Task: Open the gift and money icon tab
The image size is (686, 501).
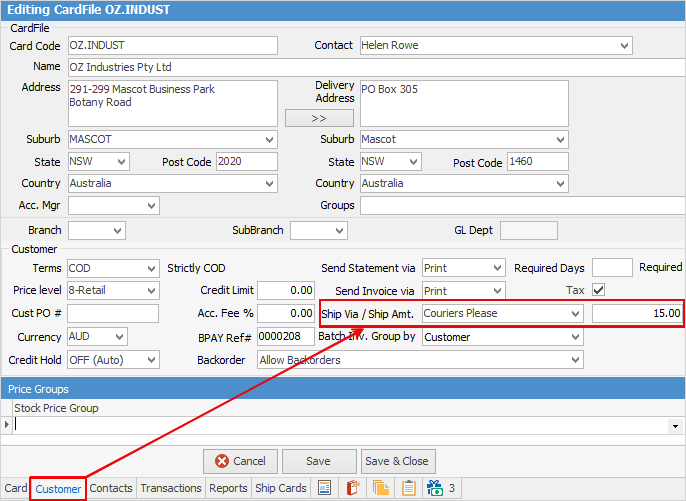Action: click(x=435, y=487)
